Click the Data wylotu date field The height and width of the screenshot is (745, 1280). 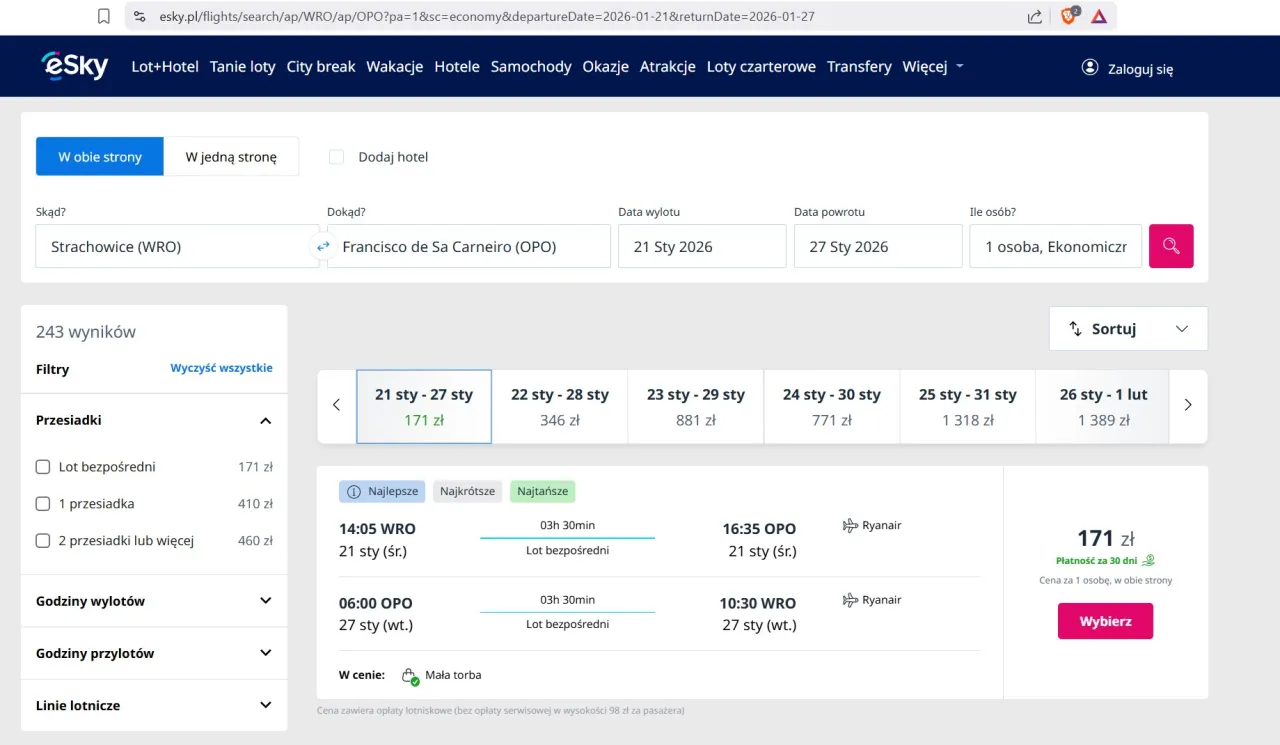pos(702,247)
